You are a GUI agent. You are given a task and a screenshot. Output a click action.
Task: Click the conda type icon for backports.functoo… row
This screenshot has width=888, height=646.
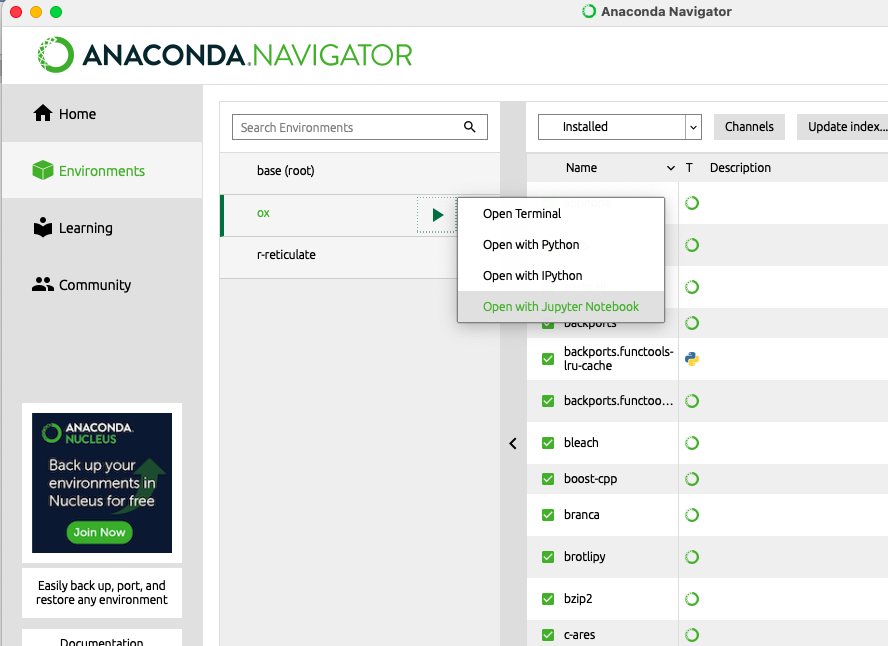pyautogui.click(x=691, y=401)
